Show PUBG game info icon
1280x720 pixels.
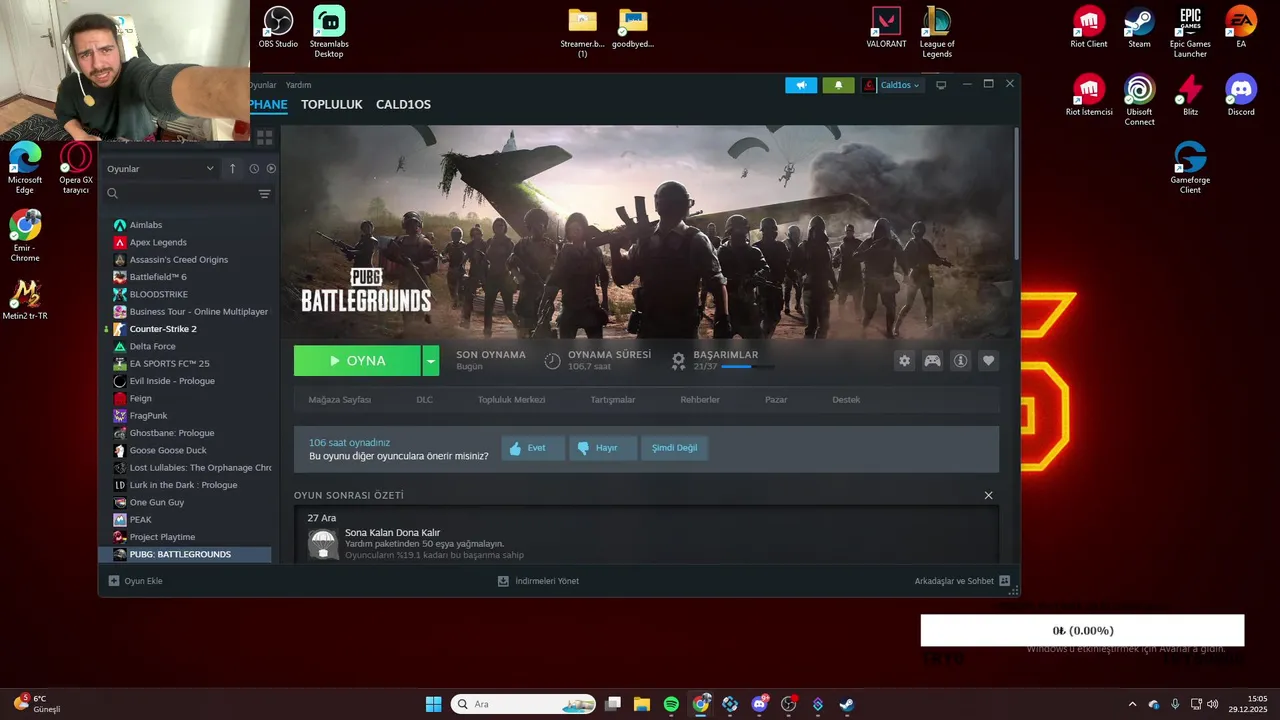(960, 361)
